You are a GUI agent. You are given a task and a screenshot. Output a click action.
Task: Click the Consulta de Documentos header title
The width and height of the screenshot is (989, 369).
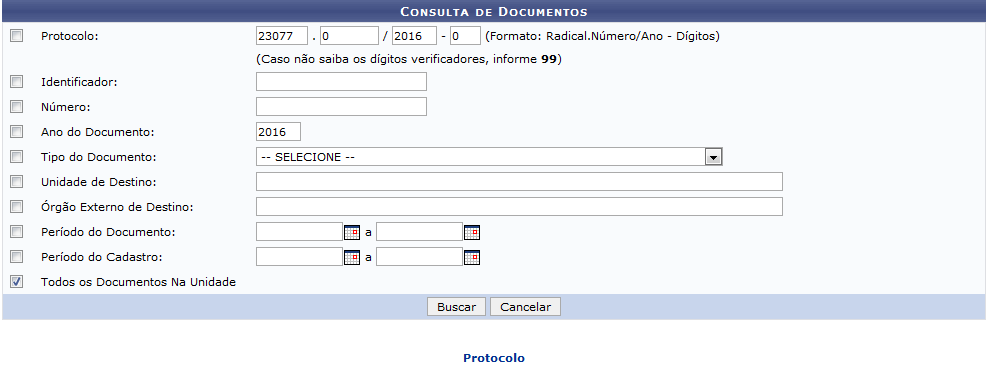[x=494, y=12]
